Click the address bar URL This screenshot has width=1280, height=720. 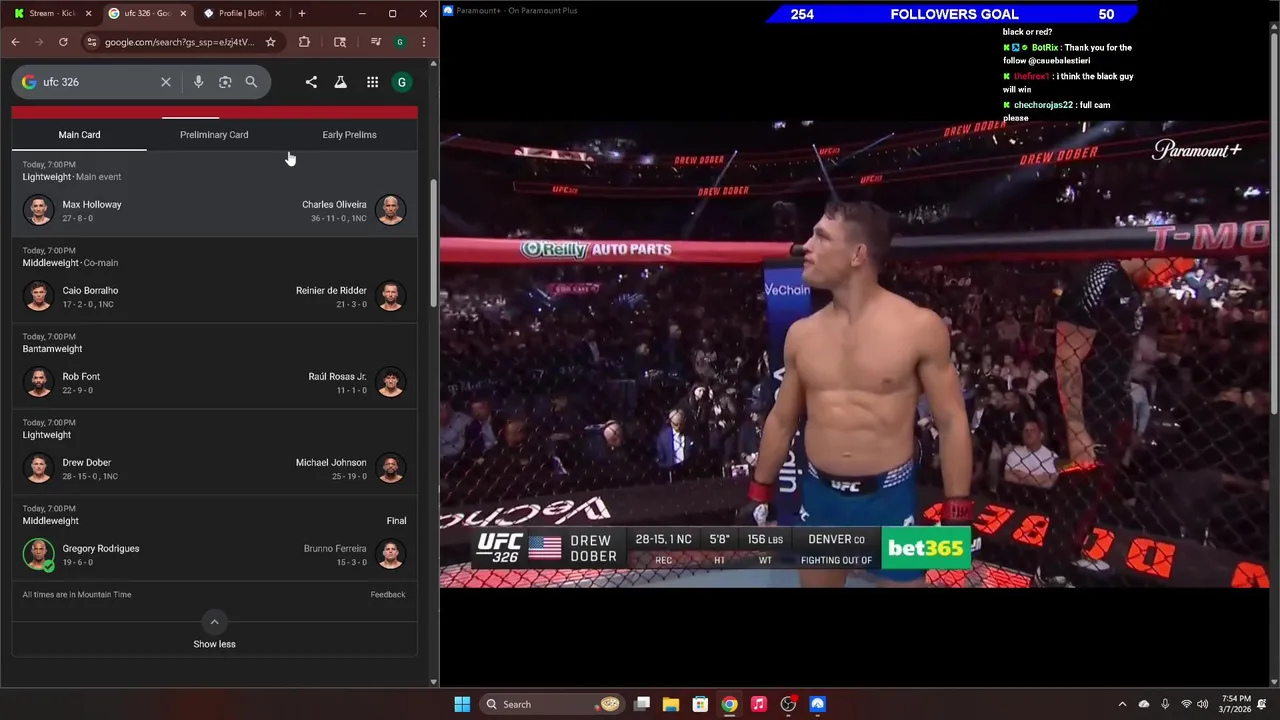(180, 42)
